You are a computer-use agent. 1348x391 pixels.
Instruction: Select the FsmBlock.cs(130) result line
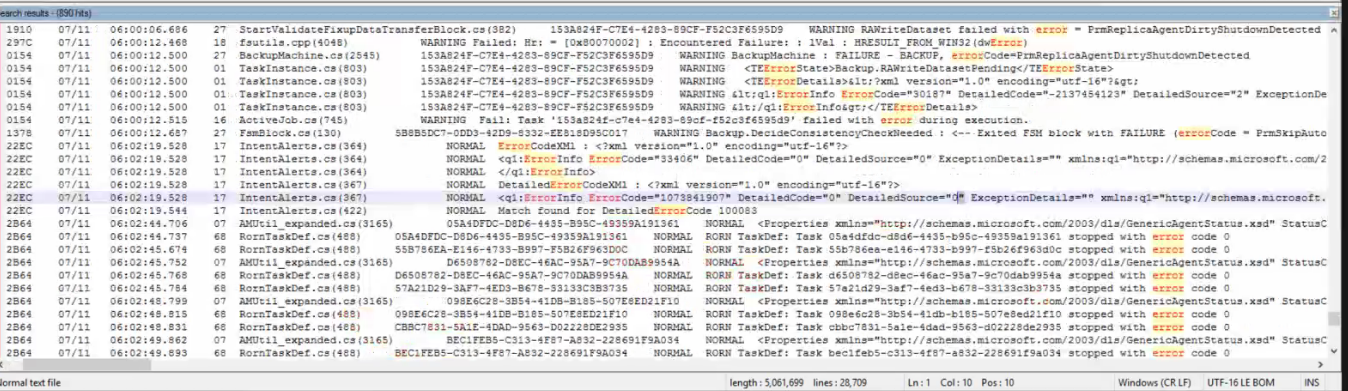665,132
